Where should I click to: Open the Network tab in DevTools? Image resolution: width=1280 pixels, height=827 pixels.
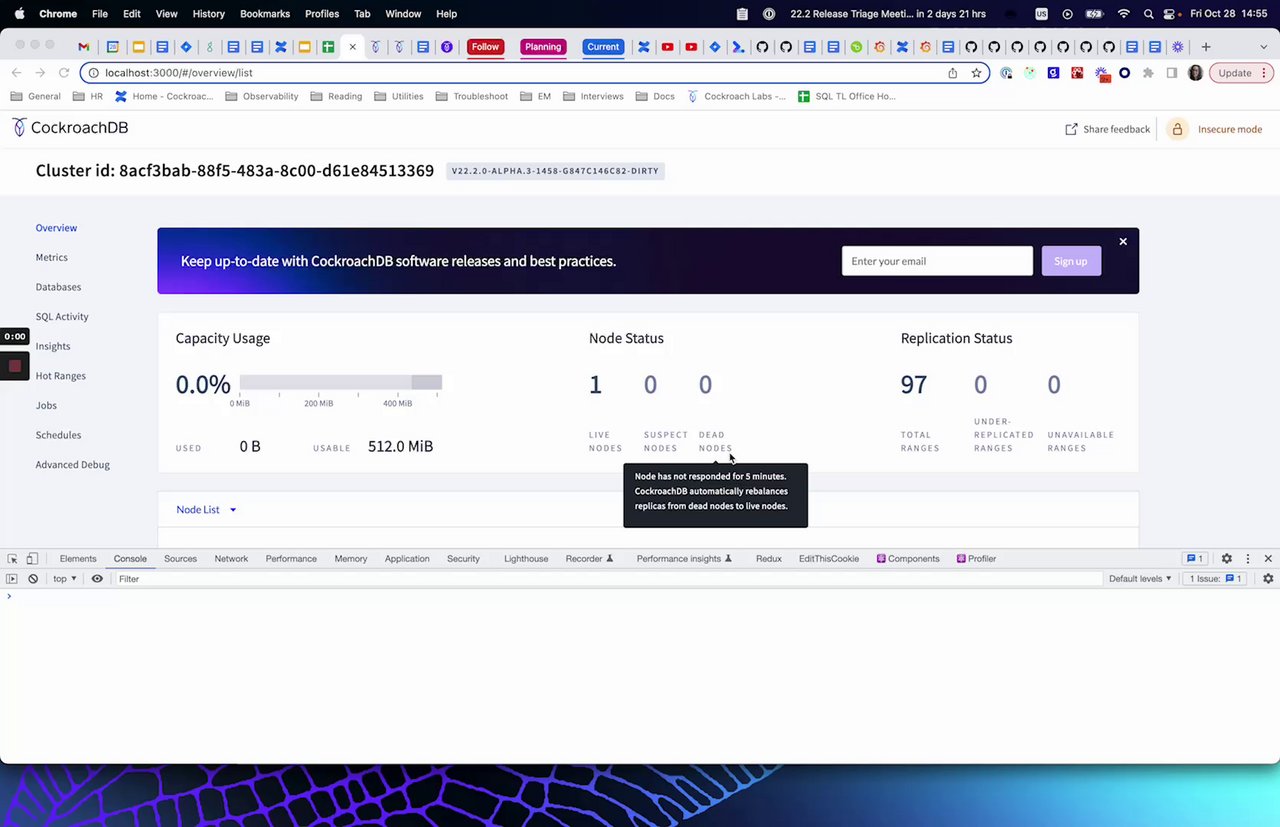click(x=231, y=559)
